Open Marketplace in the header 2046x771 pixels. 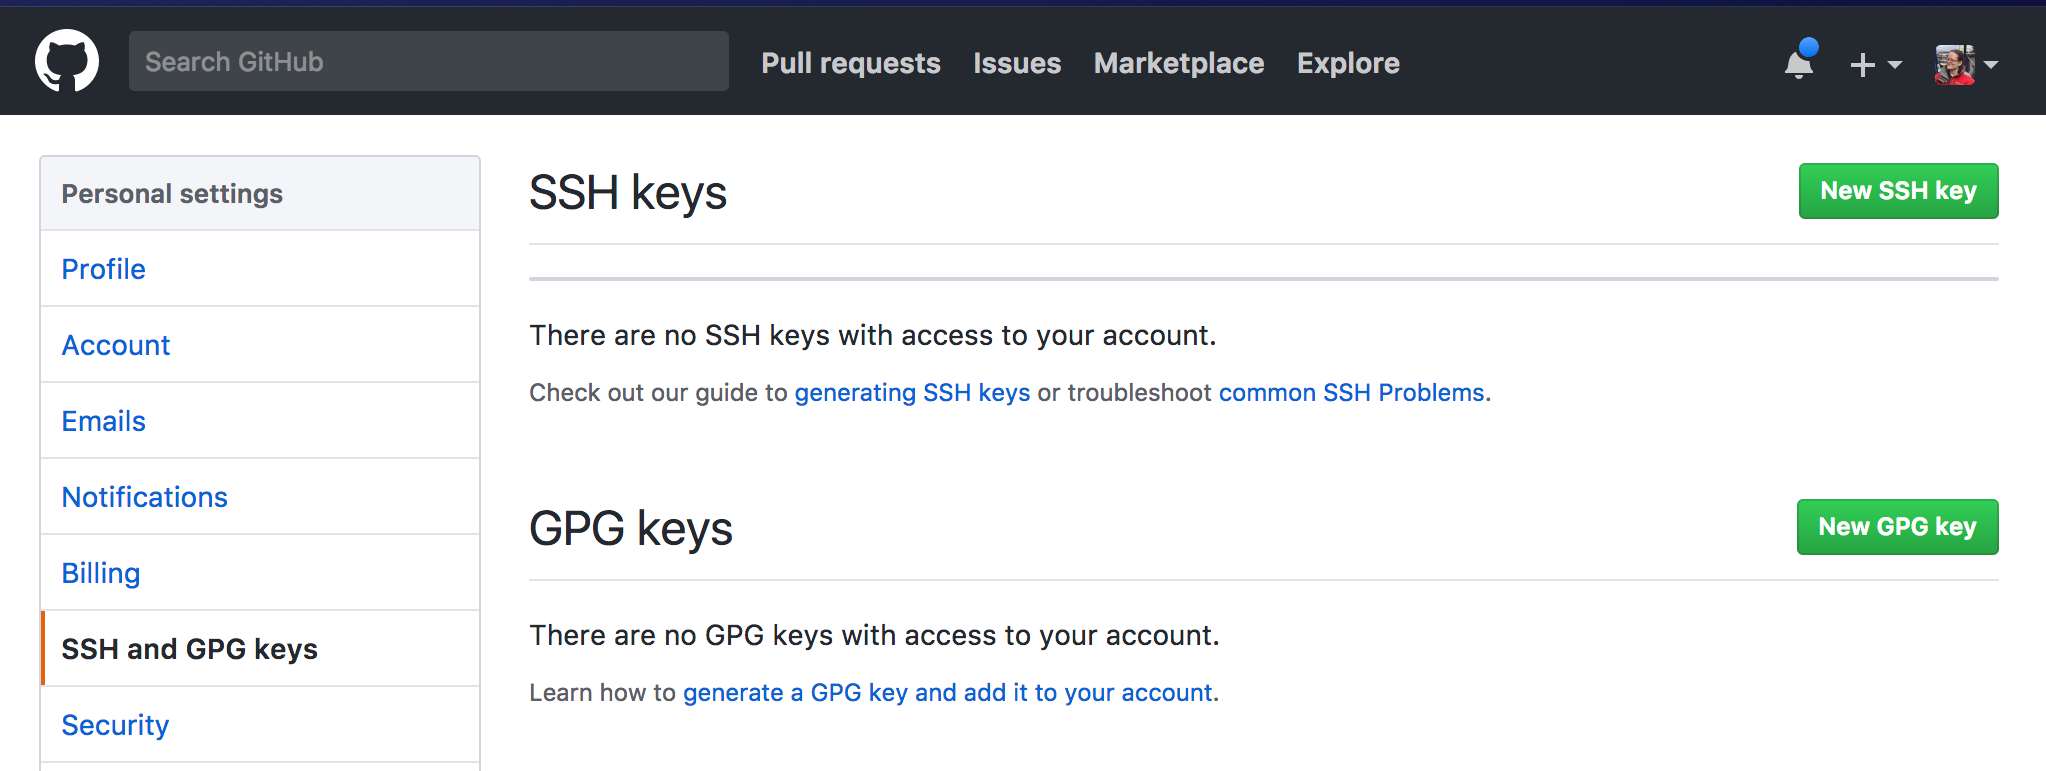pyautogui.click(x=1179, y=63)
